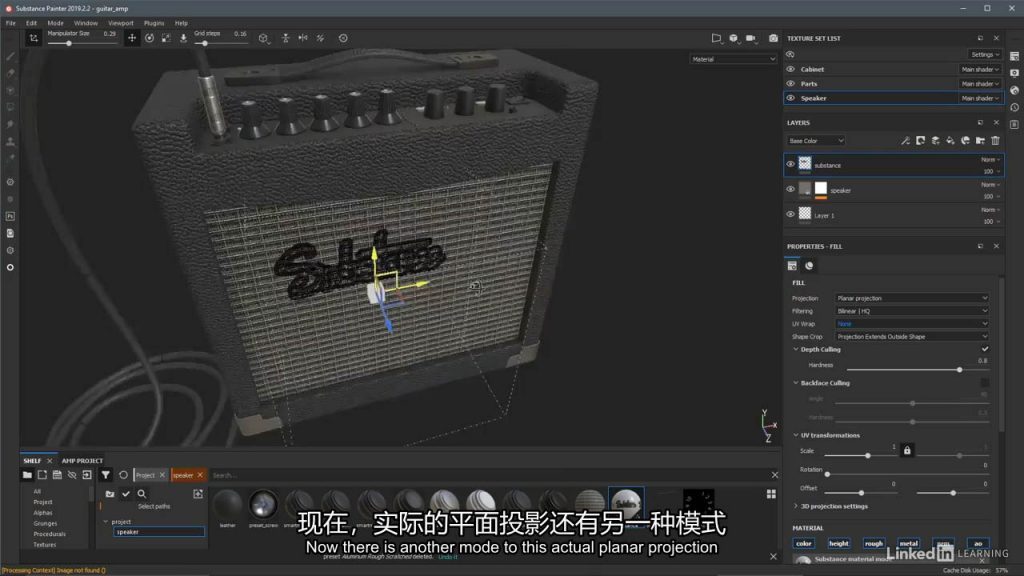Open the UV Wrap dropdown
Viewport: 1024px width, 576px height.
(912, 324)
